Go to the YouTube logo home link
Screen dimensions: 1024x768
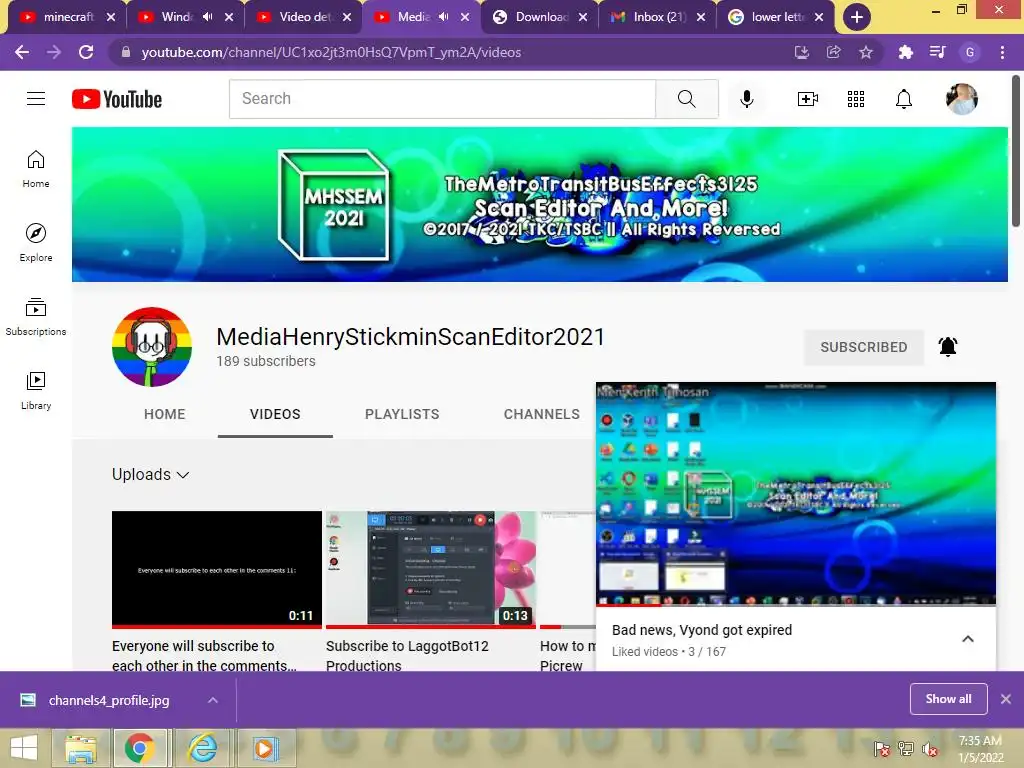117,99
